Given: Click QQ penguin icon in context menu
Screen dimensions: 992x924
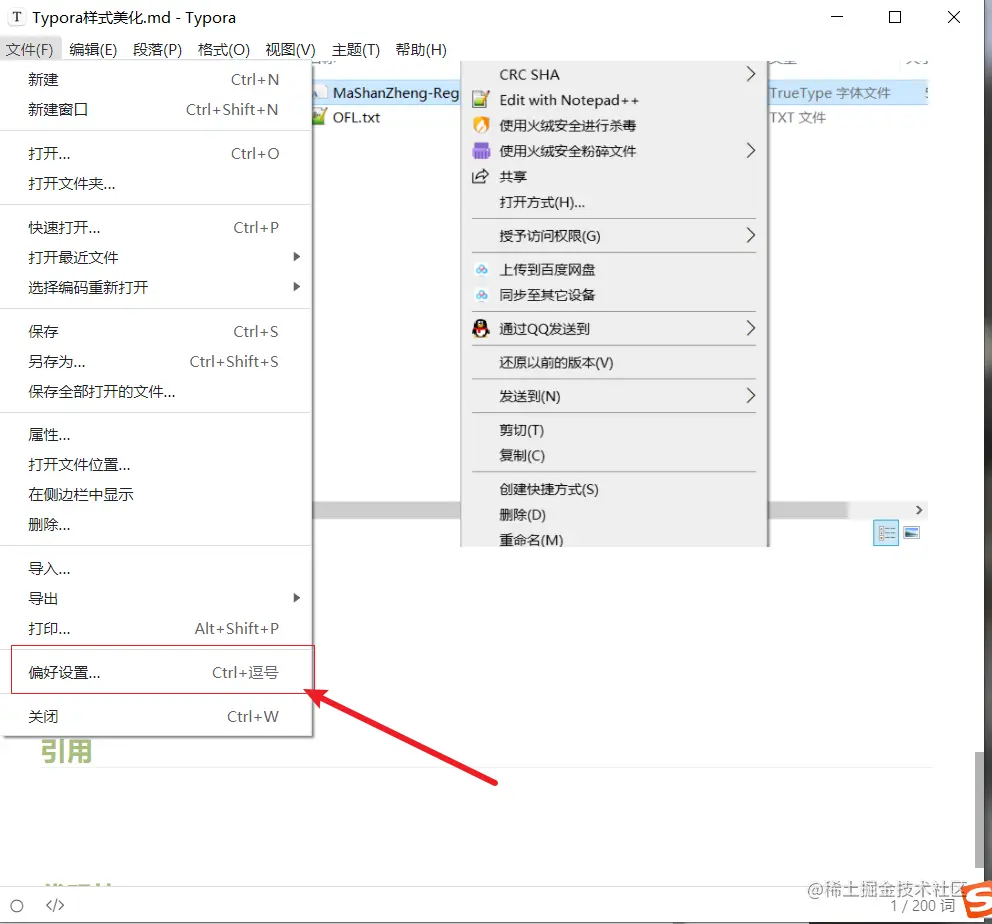Looking at the screenshot, I should point(481,328).
